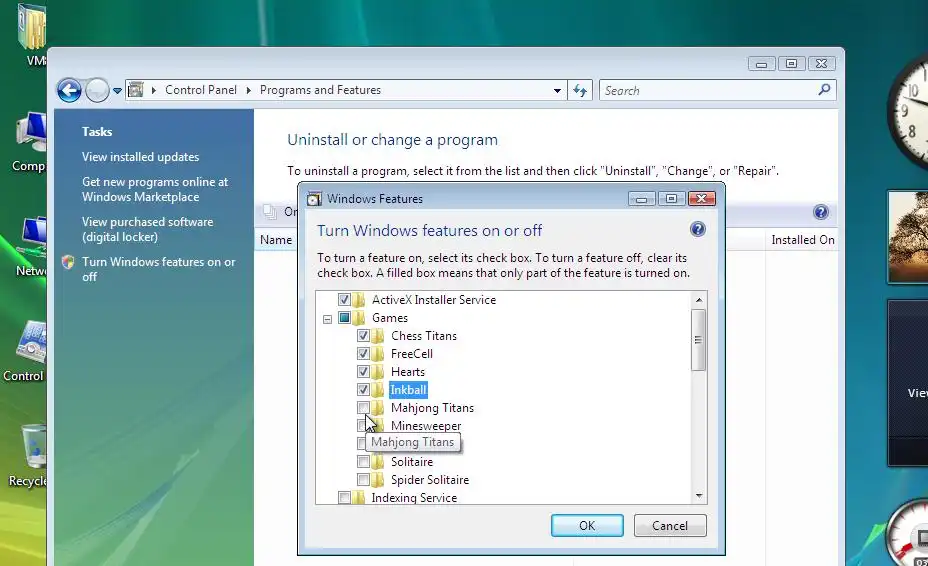928x566 pixels.
Task: Open Programs and Features help icon
Action: [821, 212]
